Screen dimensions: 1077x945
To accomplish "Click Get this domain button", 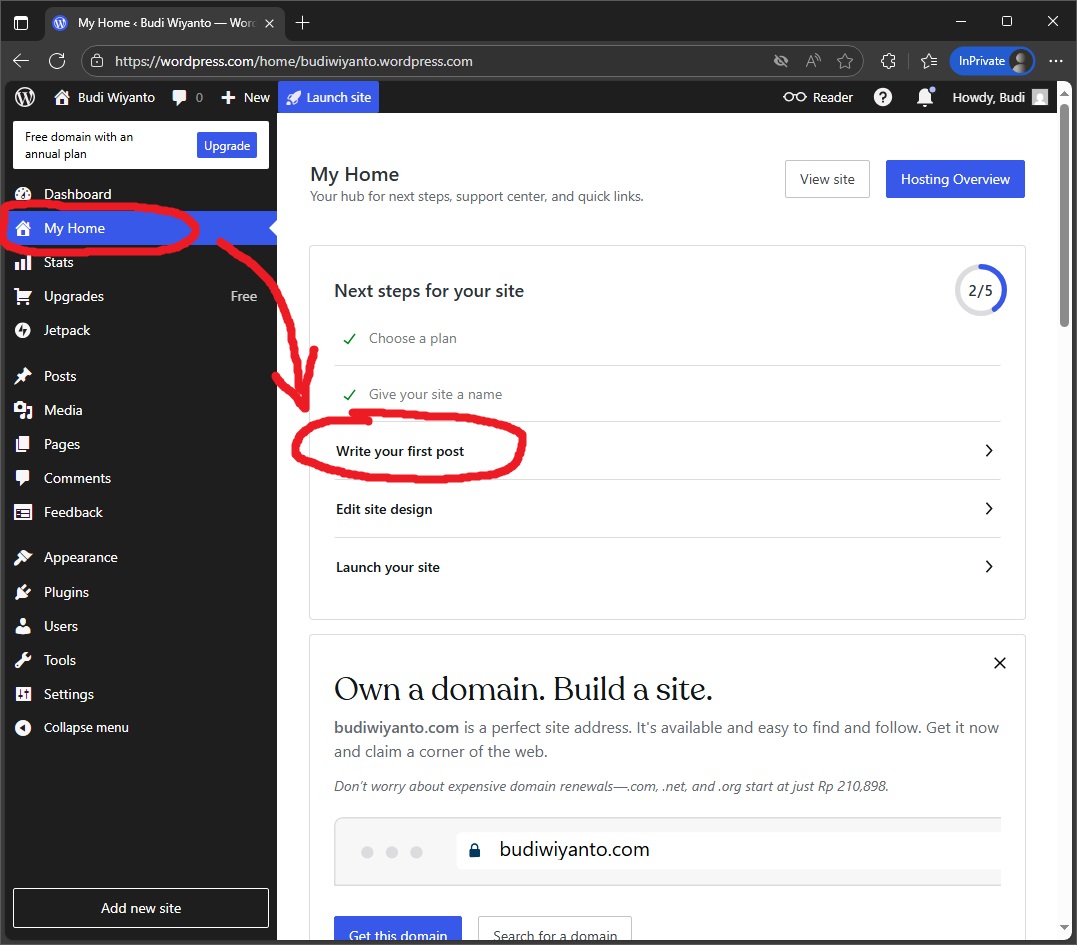I will click(398, 931).
